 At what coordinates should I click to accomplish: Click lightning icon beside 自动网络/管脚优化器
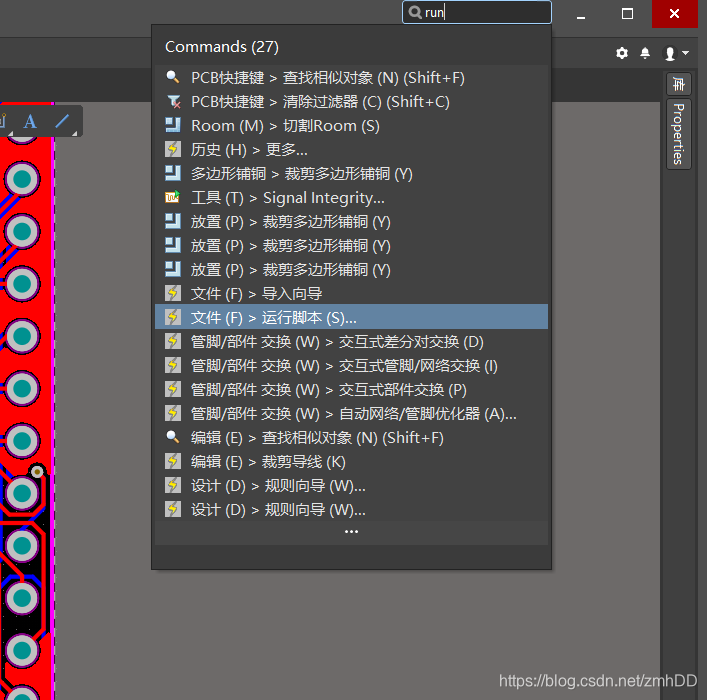pos(173,413)
